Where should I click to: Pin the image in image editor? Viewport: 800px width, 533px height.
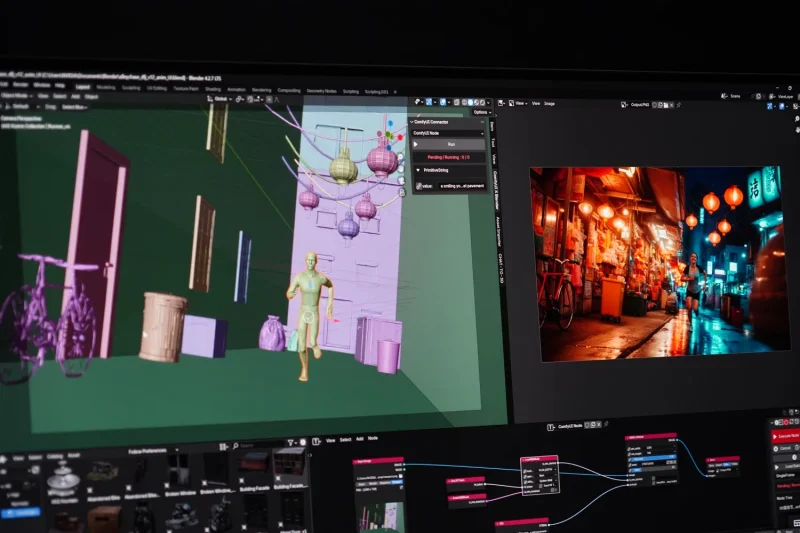[x=679, y=105]
